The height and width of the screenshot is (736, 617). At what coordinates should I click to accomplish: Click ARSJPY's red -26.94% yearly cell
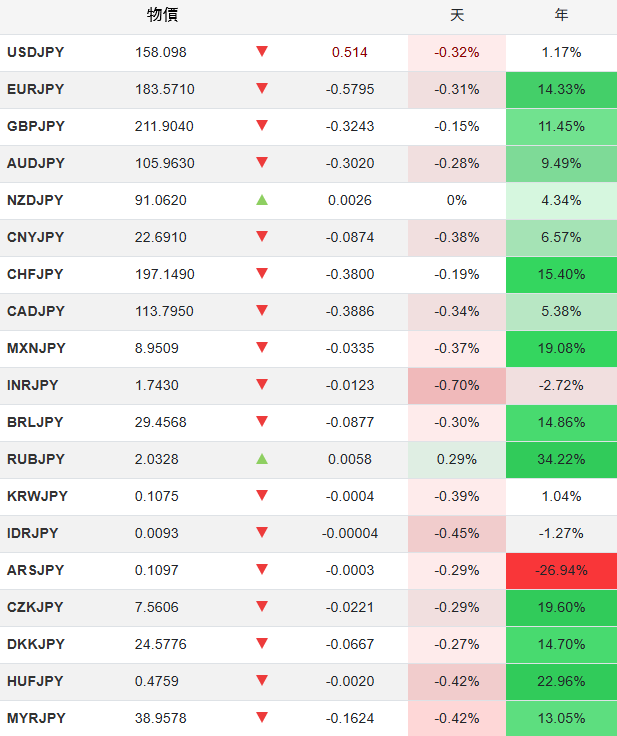[561, 570]
